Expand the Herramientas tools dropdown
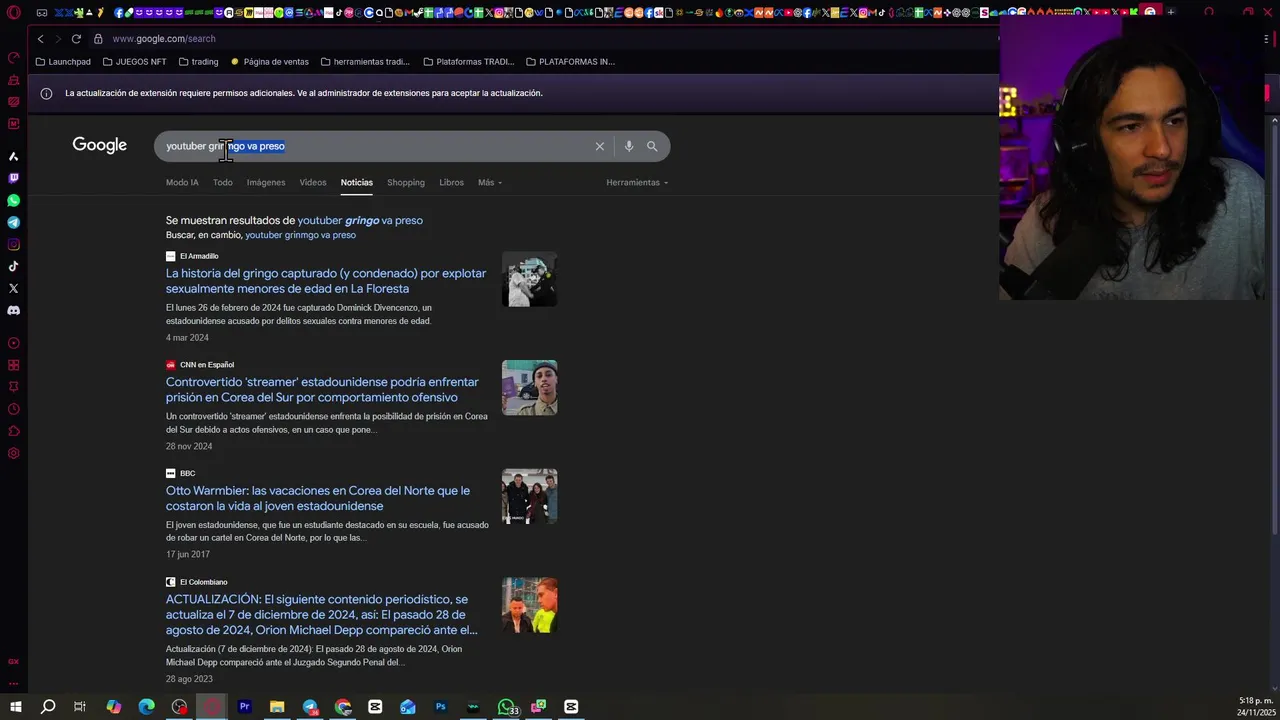Image resolution: width=1280 pixels, height=720 pixels. coord(637,182)
